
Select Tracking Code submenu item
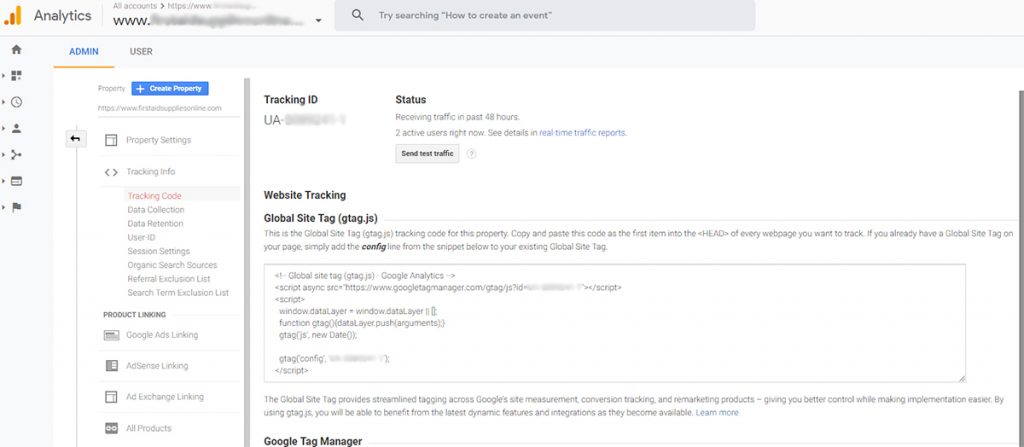tap(154, 195)
